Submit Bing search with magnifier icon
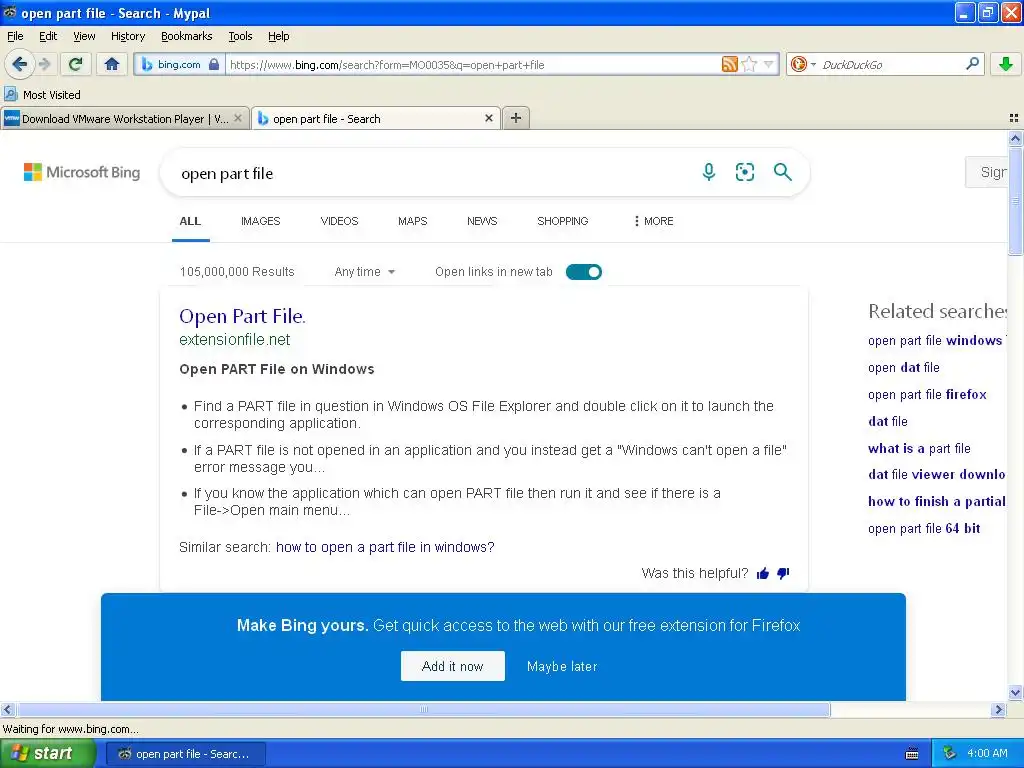 [x=782, y=172]
